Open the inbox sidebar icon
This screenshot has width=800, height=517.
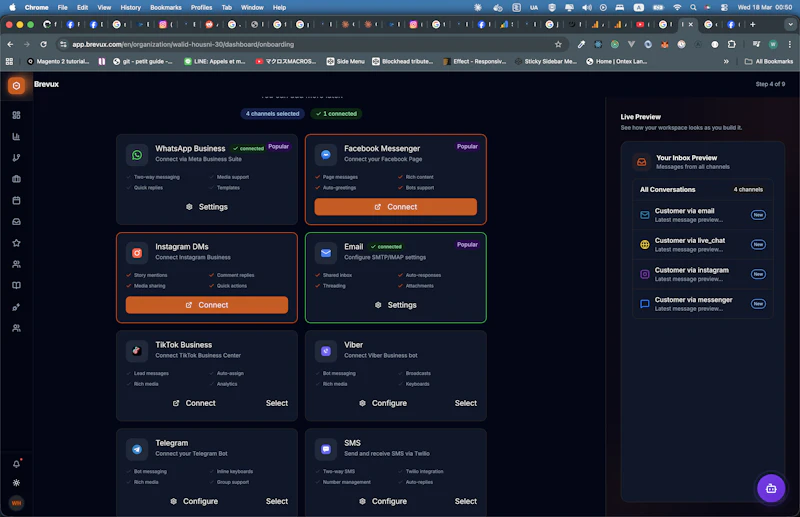(x=16, y=222)
